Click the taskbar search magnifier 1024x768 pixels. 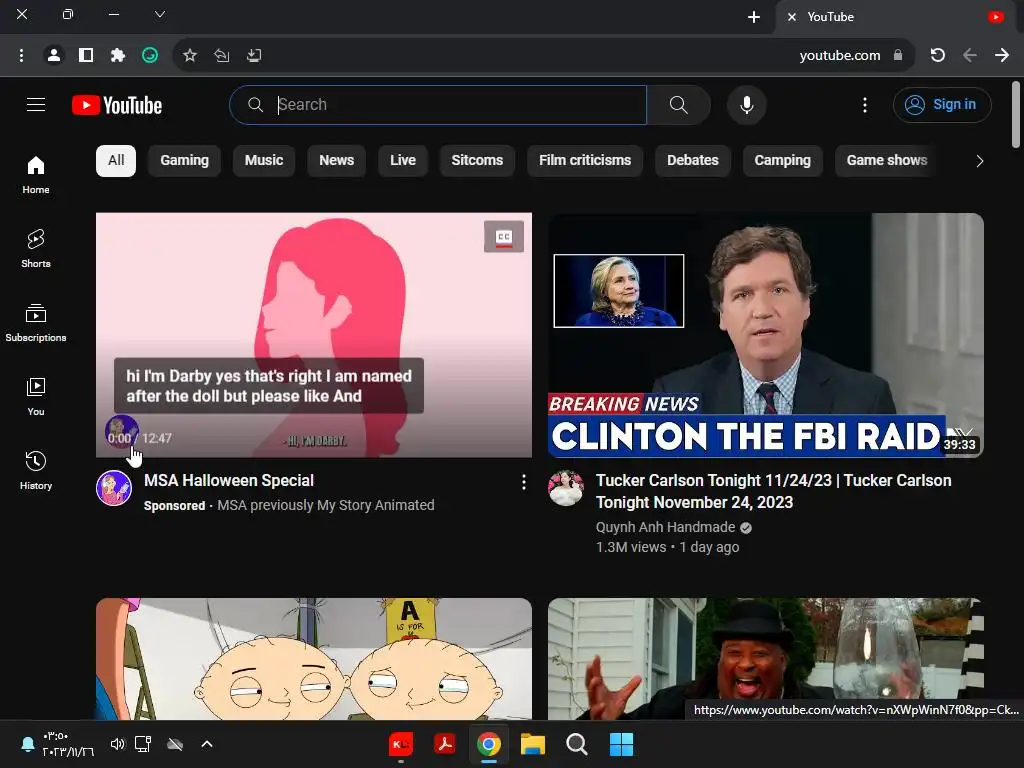pos(577,744)
